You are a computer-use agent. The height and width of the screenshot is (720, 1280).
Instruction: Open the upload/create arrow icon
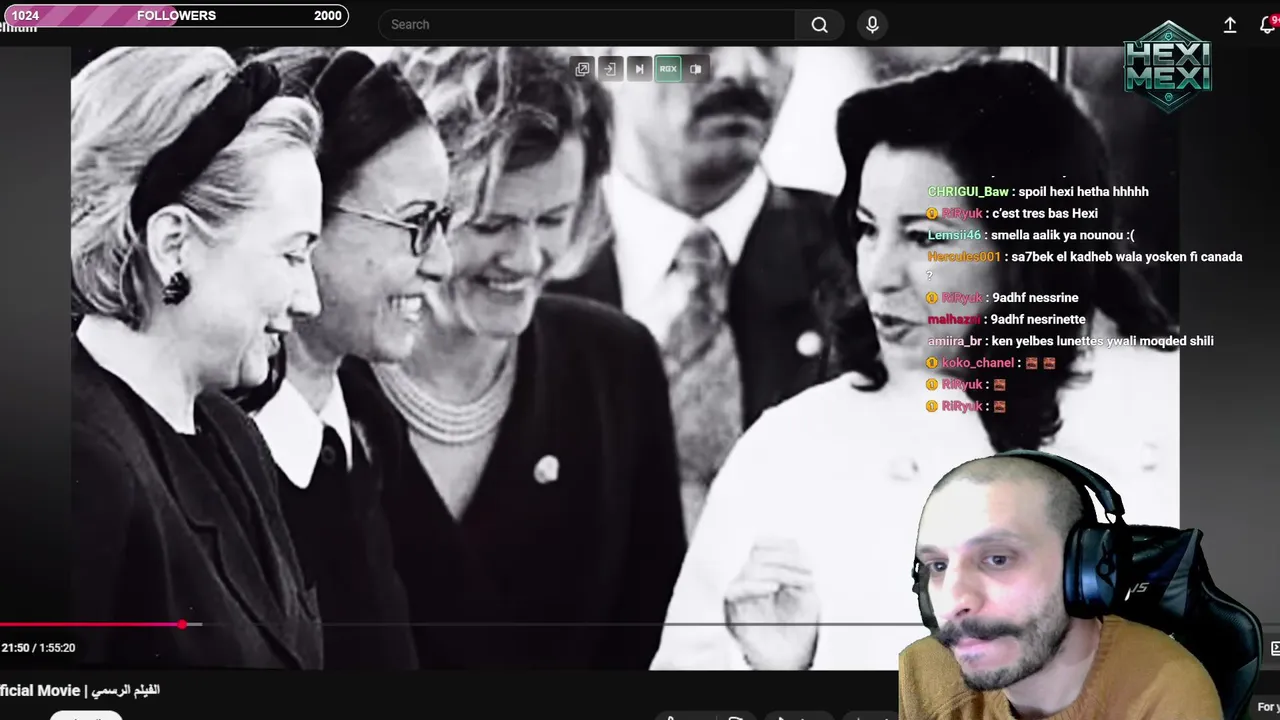click(x=1230, y=25)
